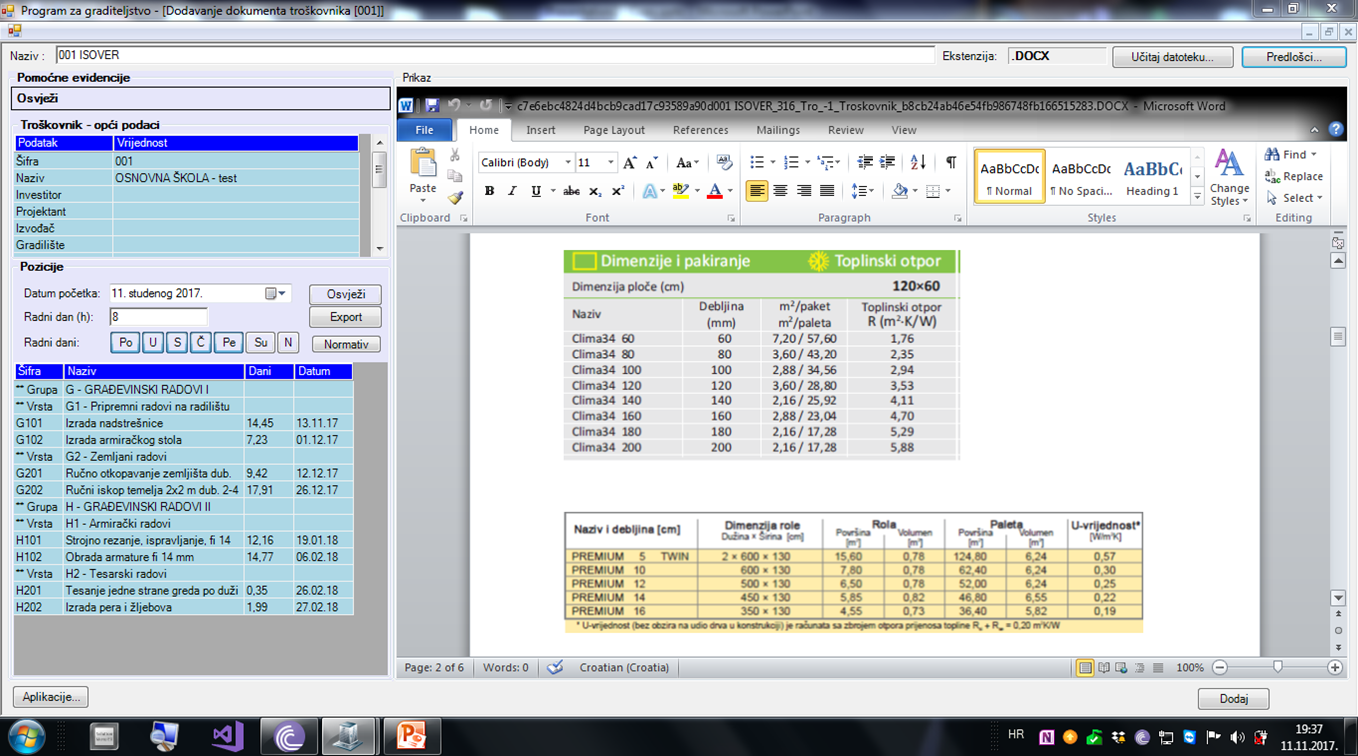
Task: Click the Clear Formatting icon
Action: (x=724, y=163)
